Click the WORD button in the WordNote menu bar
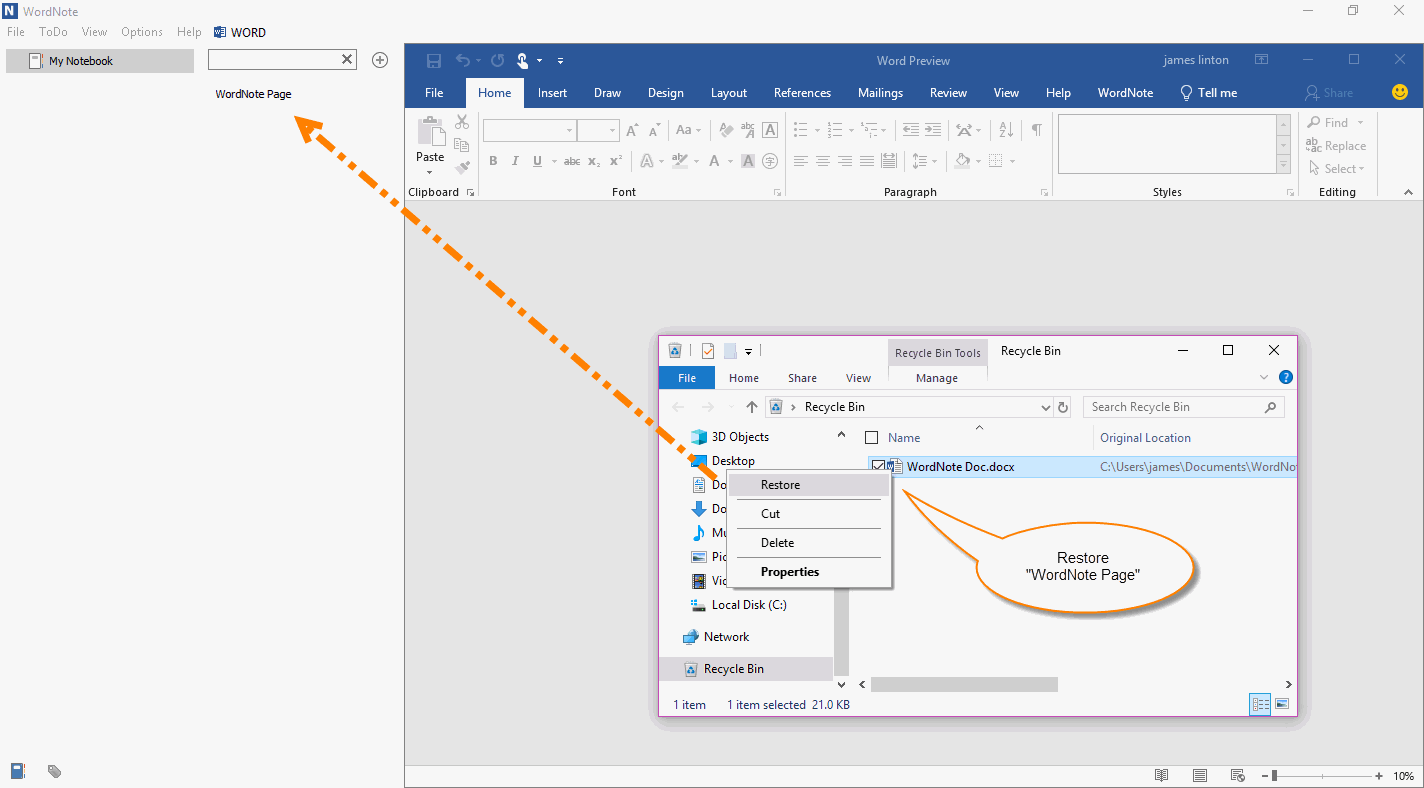This screenshot has width=1424, height=788. pos(240,32)
